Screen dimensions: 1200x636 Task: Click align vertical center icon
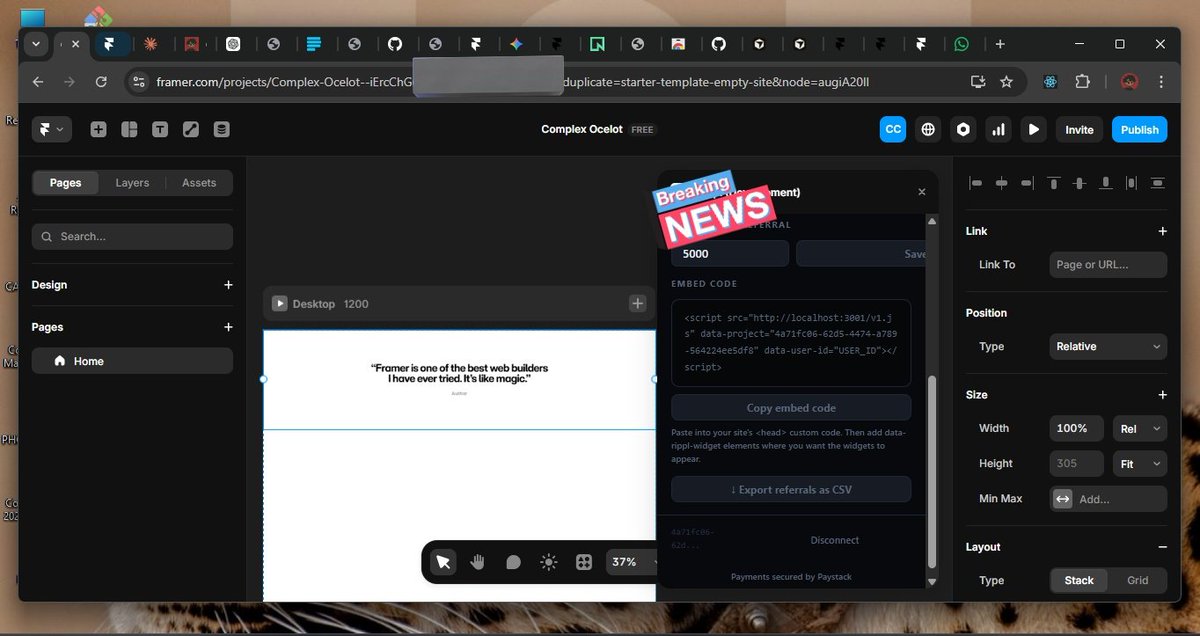click(x=1080, y=183)
